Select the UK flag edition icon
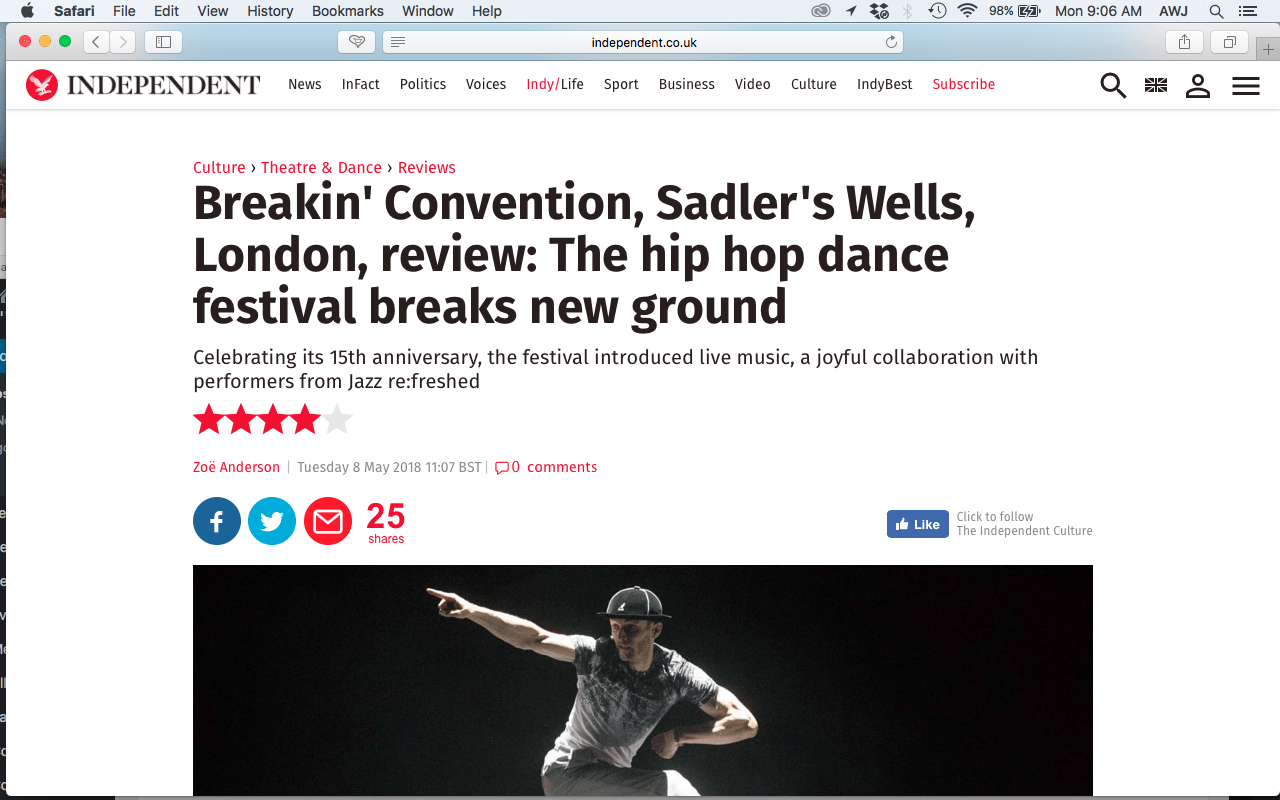The height and width of the screenshot is (800, 1280). 1156,85
